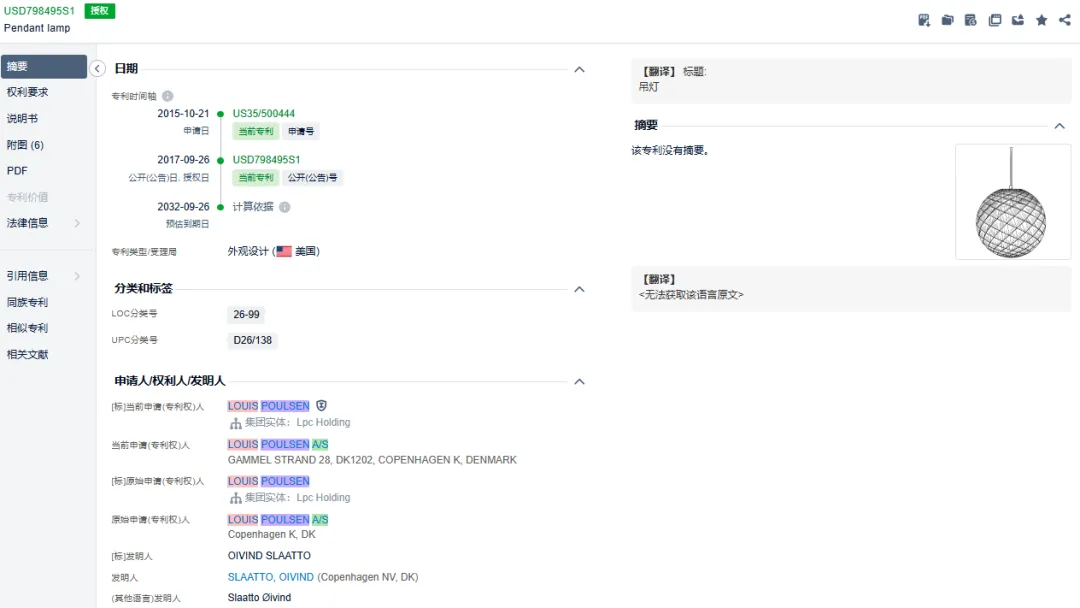Collapse the 分类和标签 section

[x=579, y=289]
